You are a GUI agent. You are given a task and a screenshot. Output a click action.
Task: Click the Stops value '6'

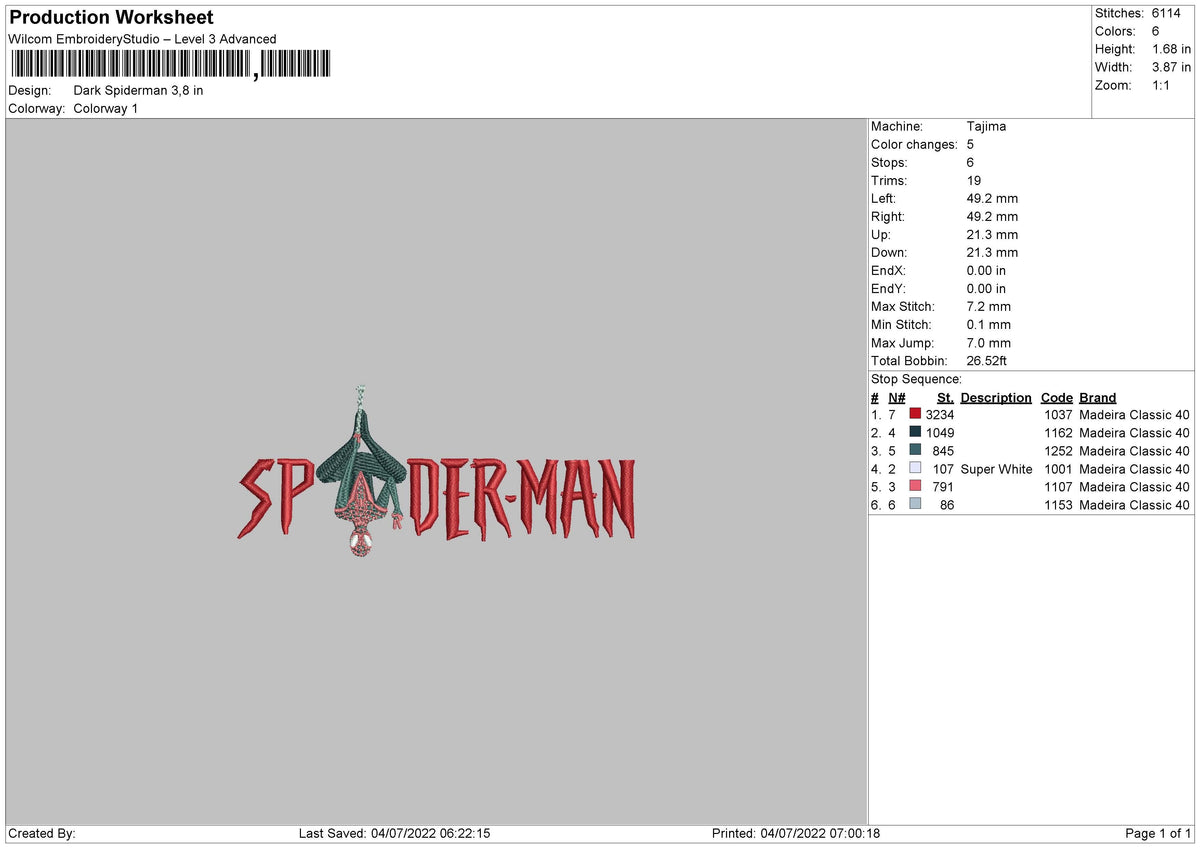point(970,162)
